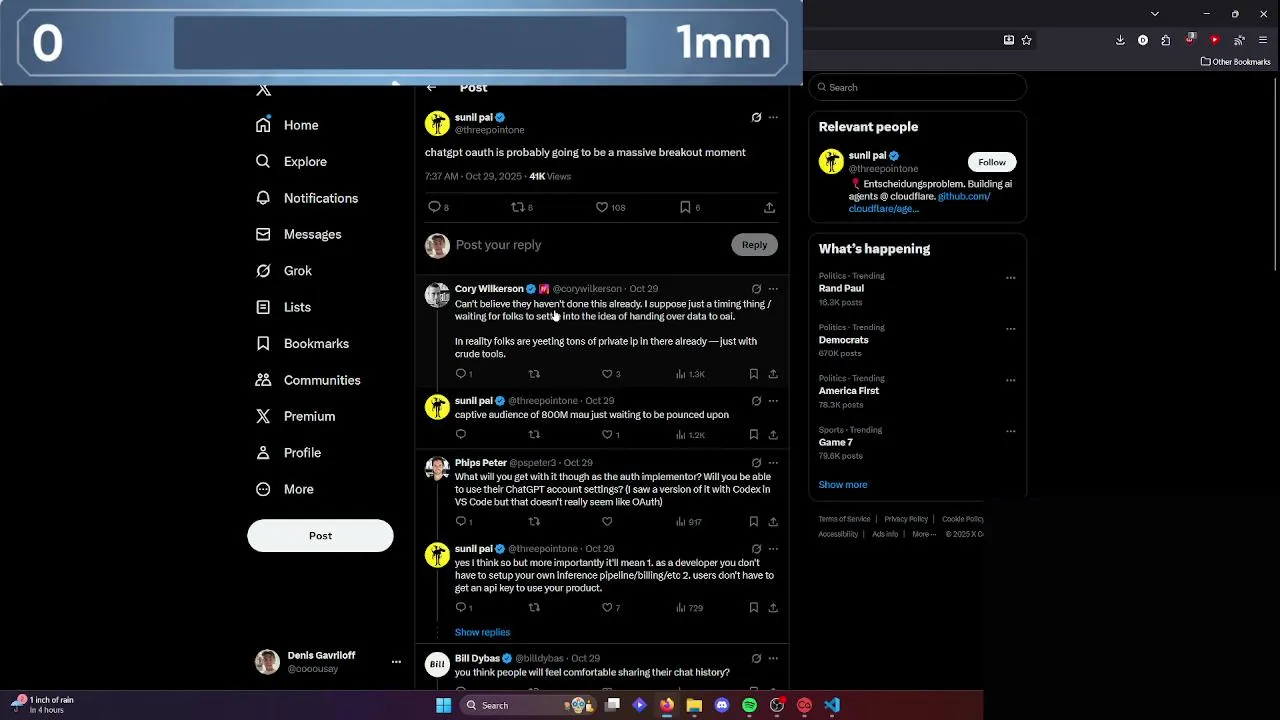
Task: Click the Communities people icon in sidebar
Action: point(263,380)
